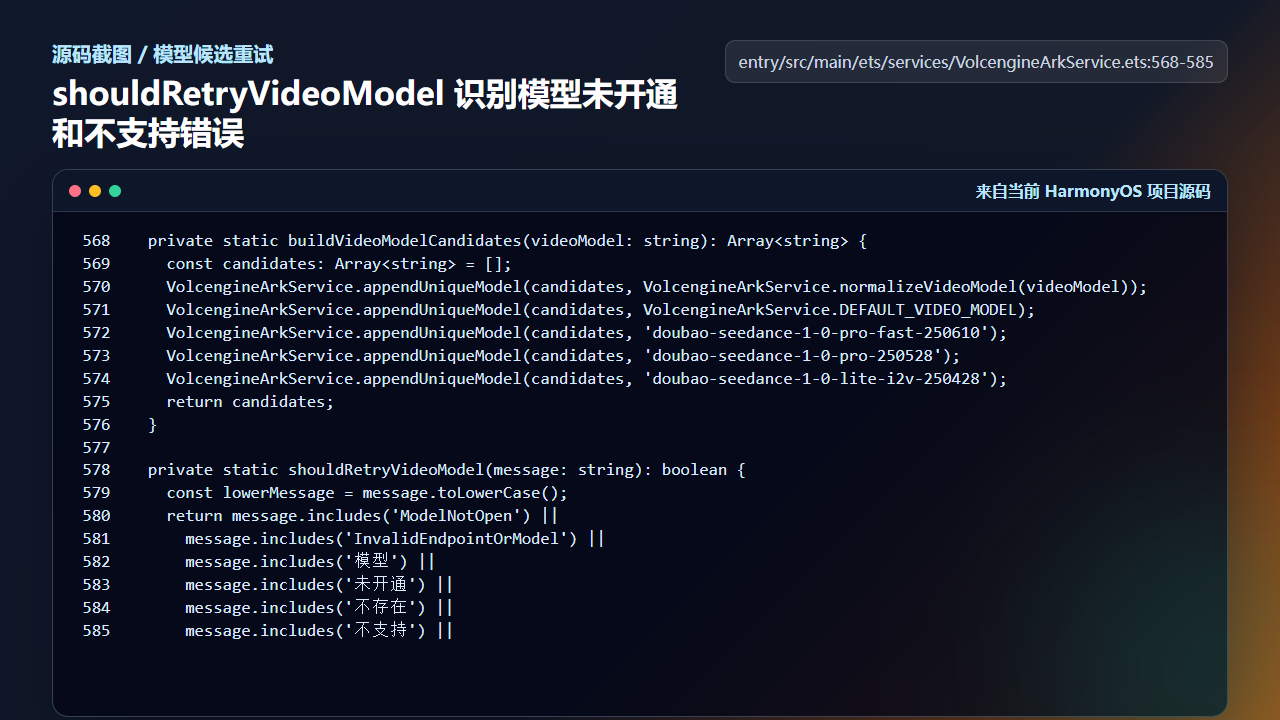Click 'return candidates;' statement

[250, 402]
